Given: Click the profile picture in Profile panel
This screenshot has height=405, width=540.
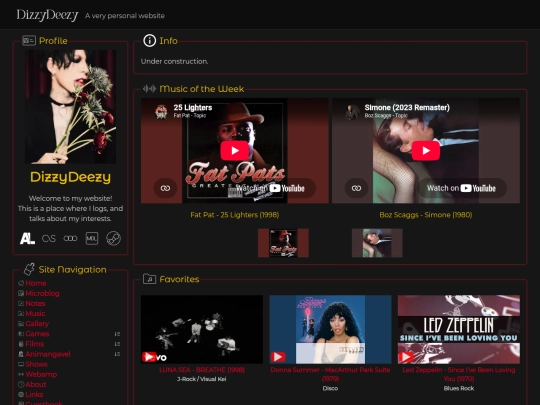Looking at the screenshot, I should point(70,107).
